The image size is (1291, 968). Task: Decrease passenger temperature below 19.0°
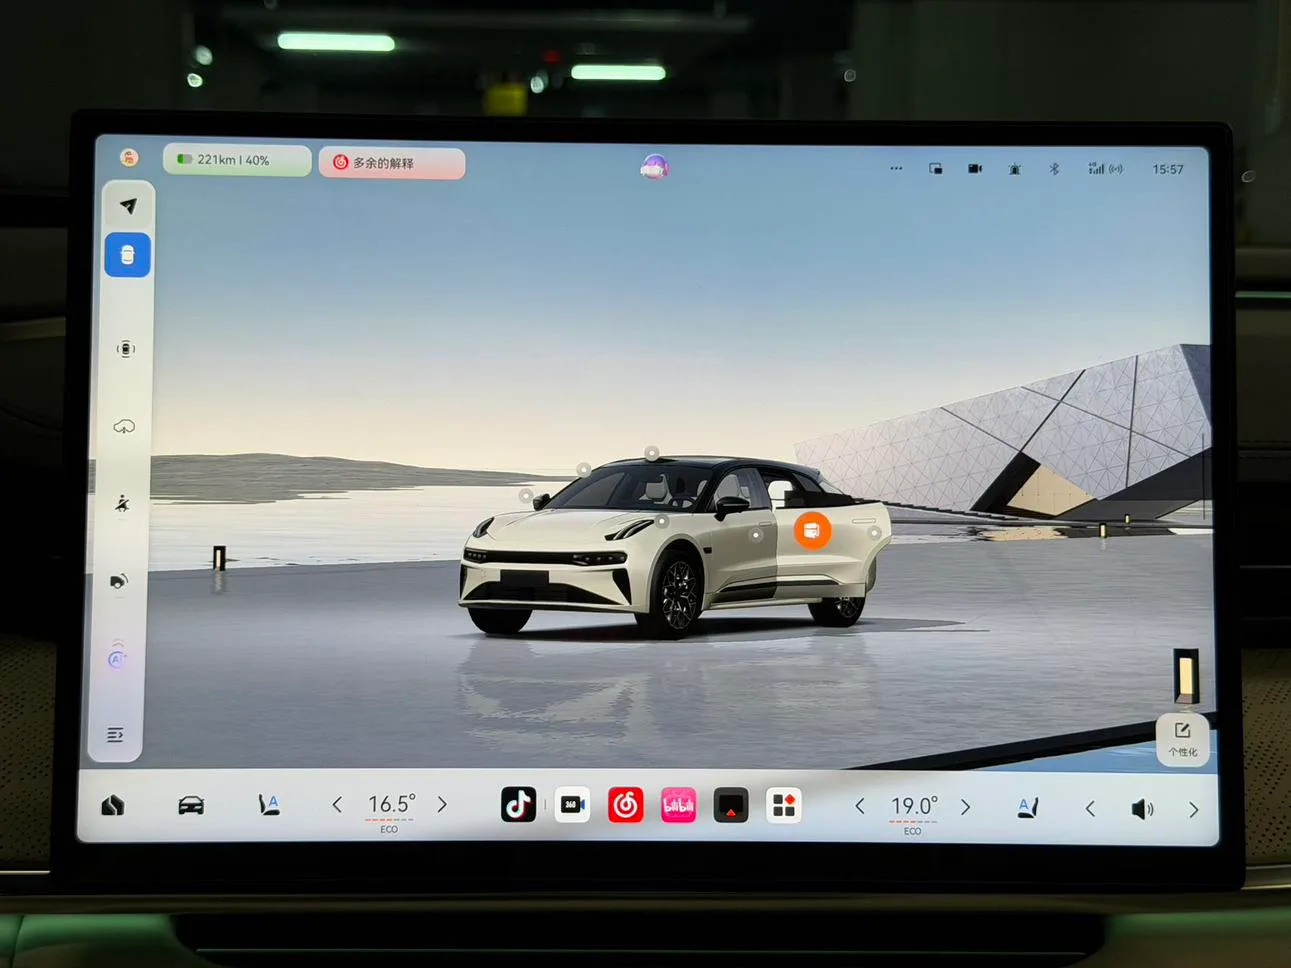tap(860, 806)
